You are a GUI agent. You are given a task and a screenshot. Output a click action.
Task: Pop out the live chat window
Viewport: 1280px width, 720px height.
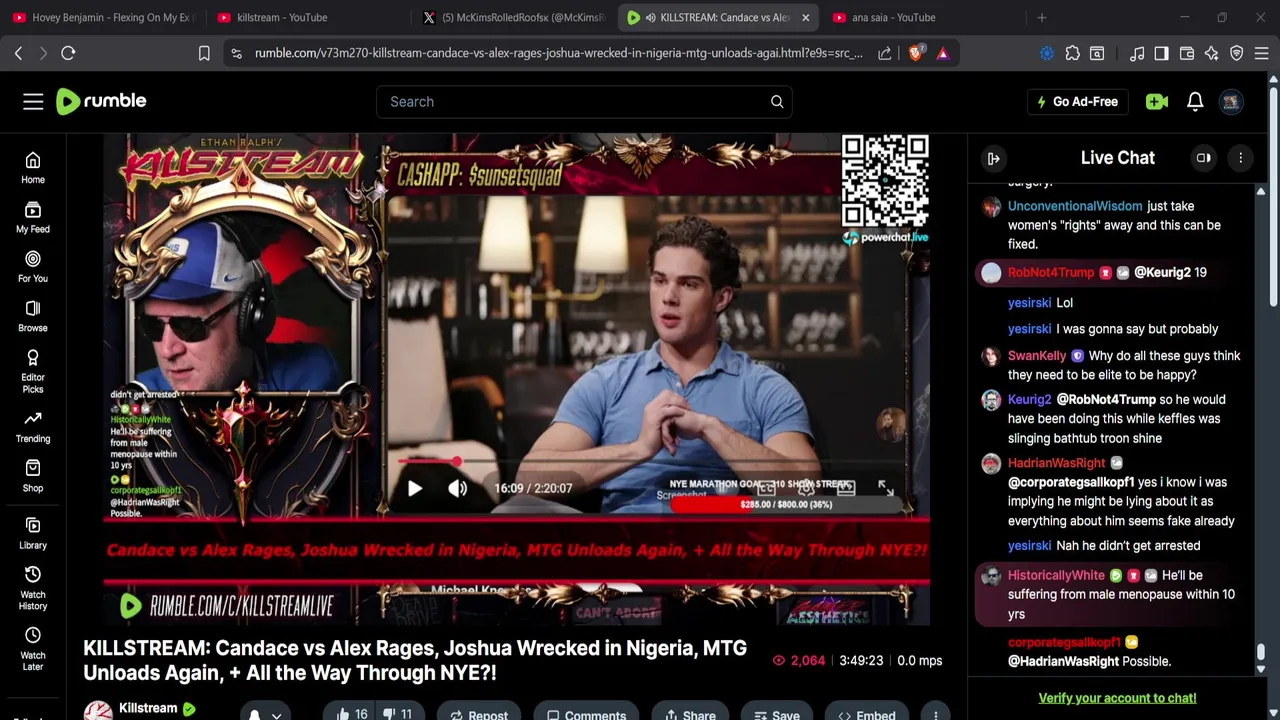1203,158
